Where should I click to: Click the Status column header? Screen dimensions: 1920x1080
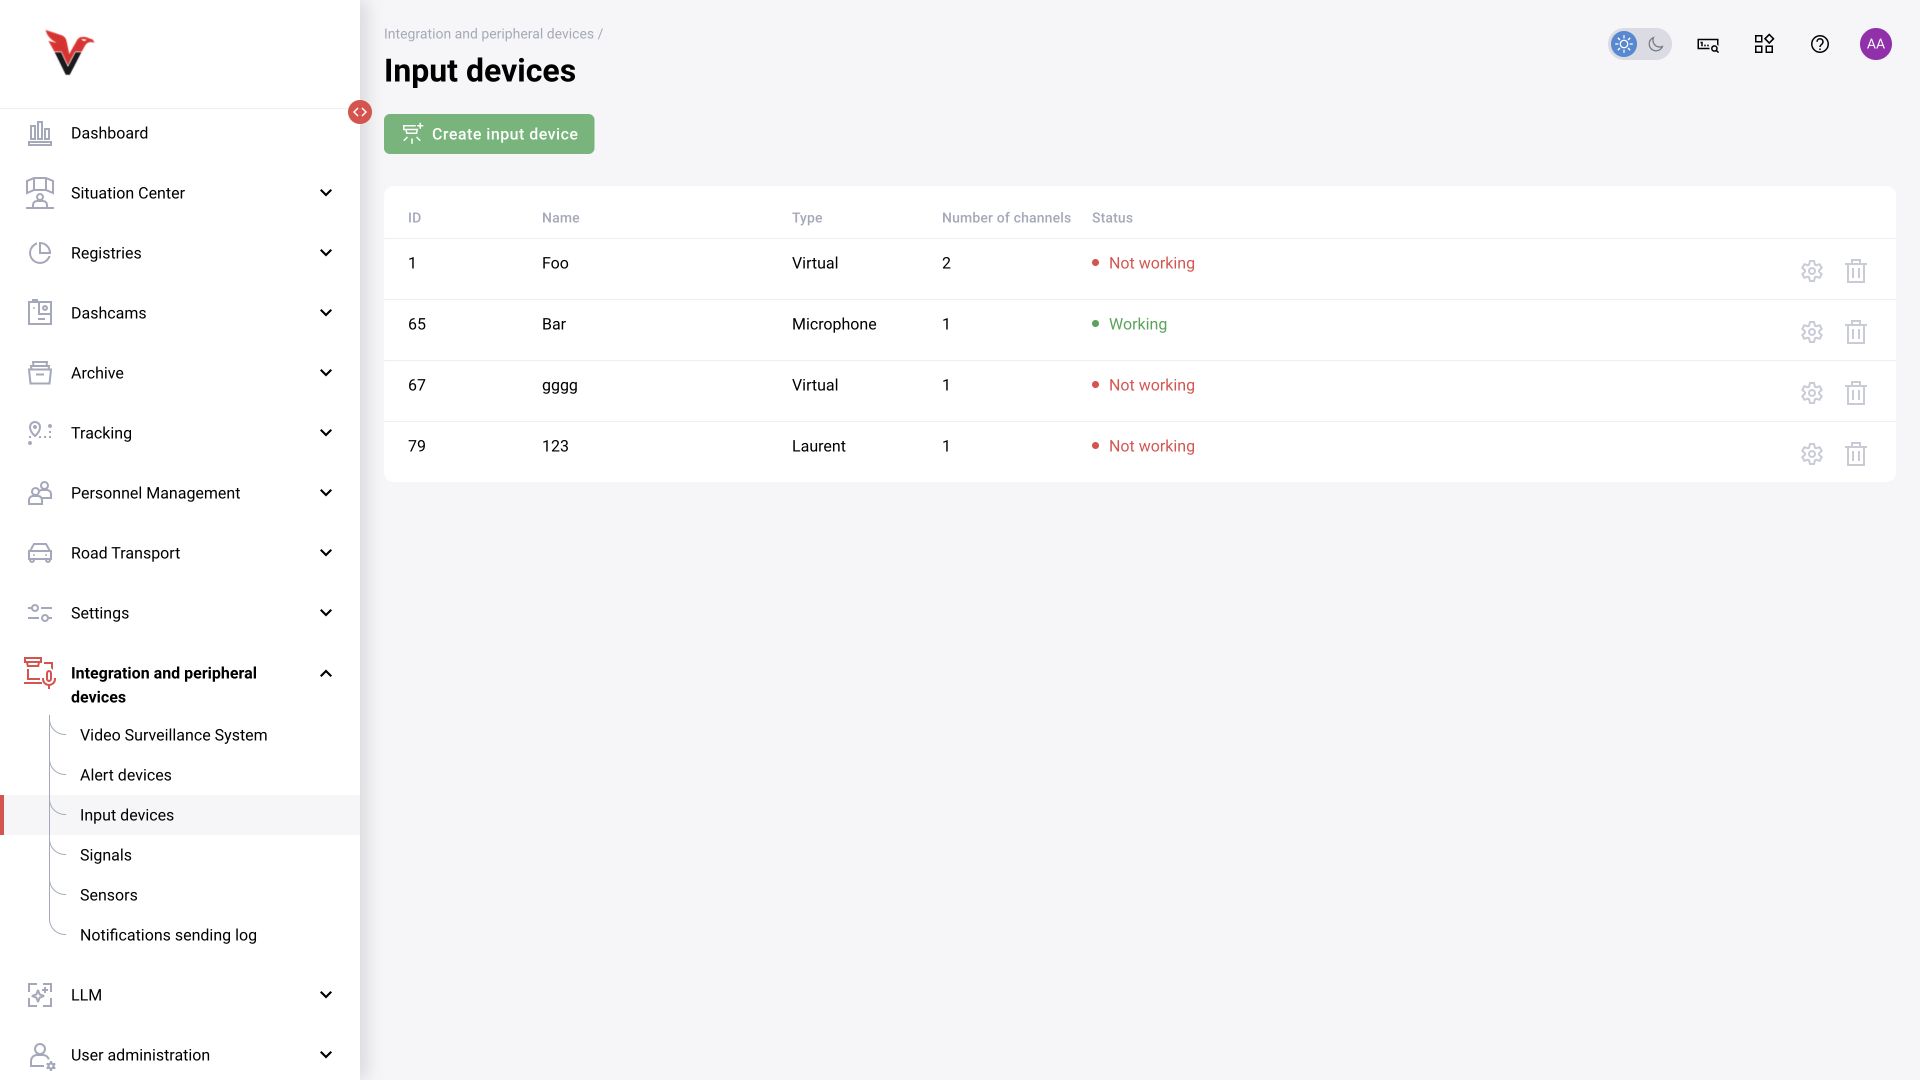[x=1112, y=218]
